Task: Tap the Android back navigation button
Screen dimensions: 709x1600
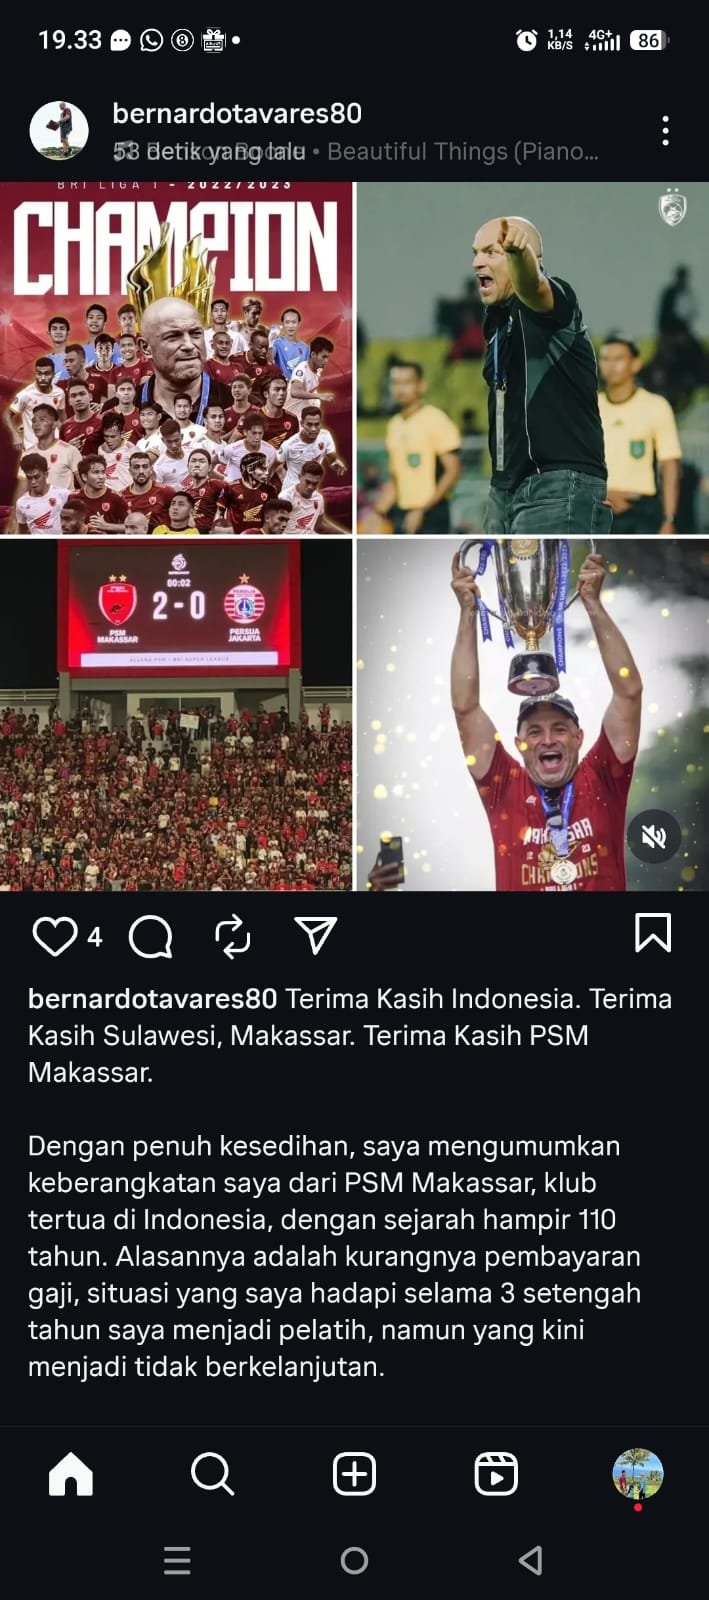Action: (x=531, y=1560)
